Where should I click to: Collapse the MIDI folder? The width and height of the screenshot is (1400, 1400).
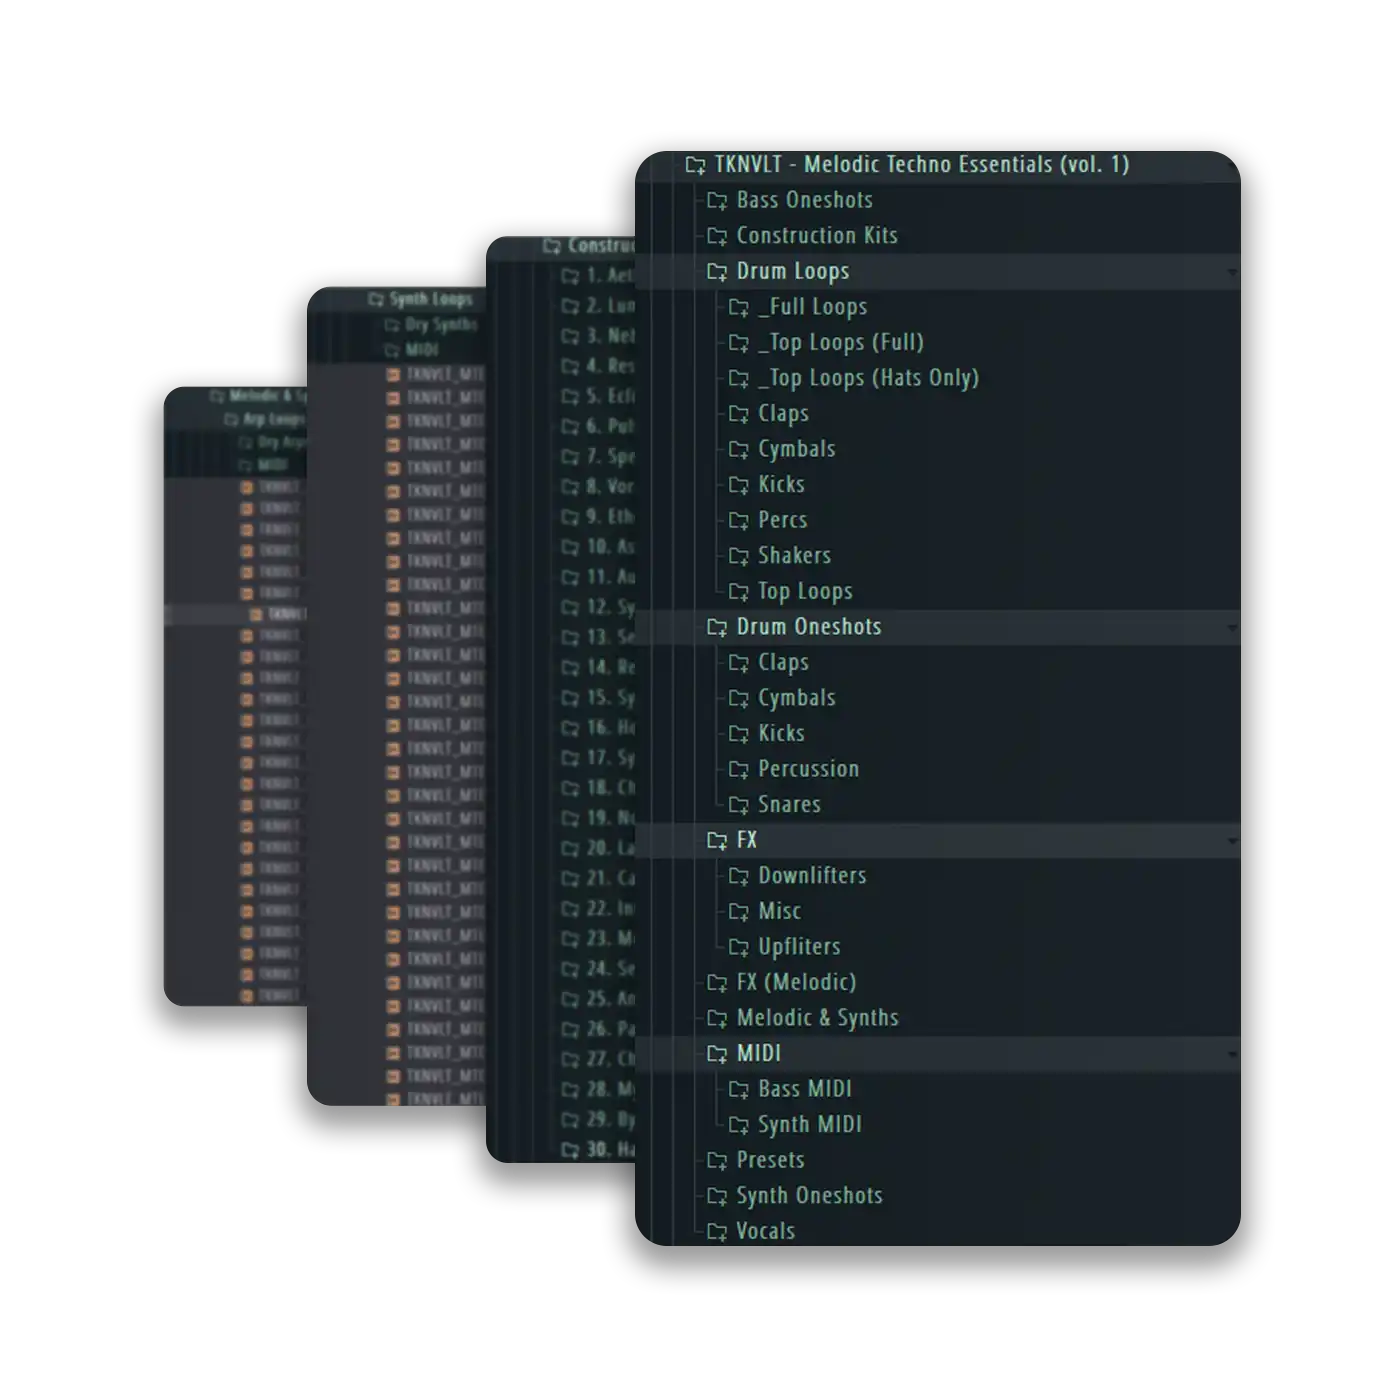(x=1231, y=1054)
